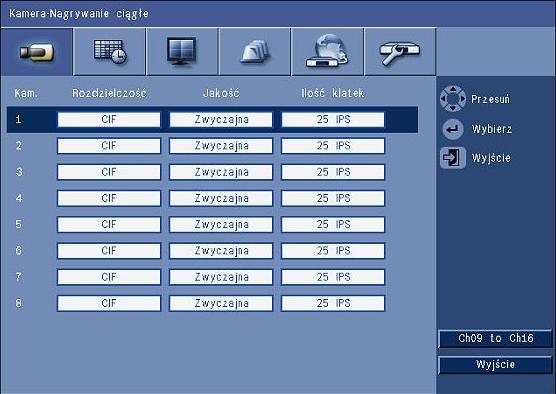Select camera number 4 row label

[18, 198]
